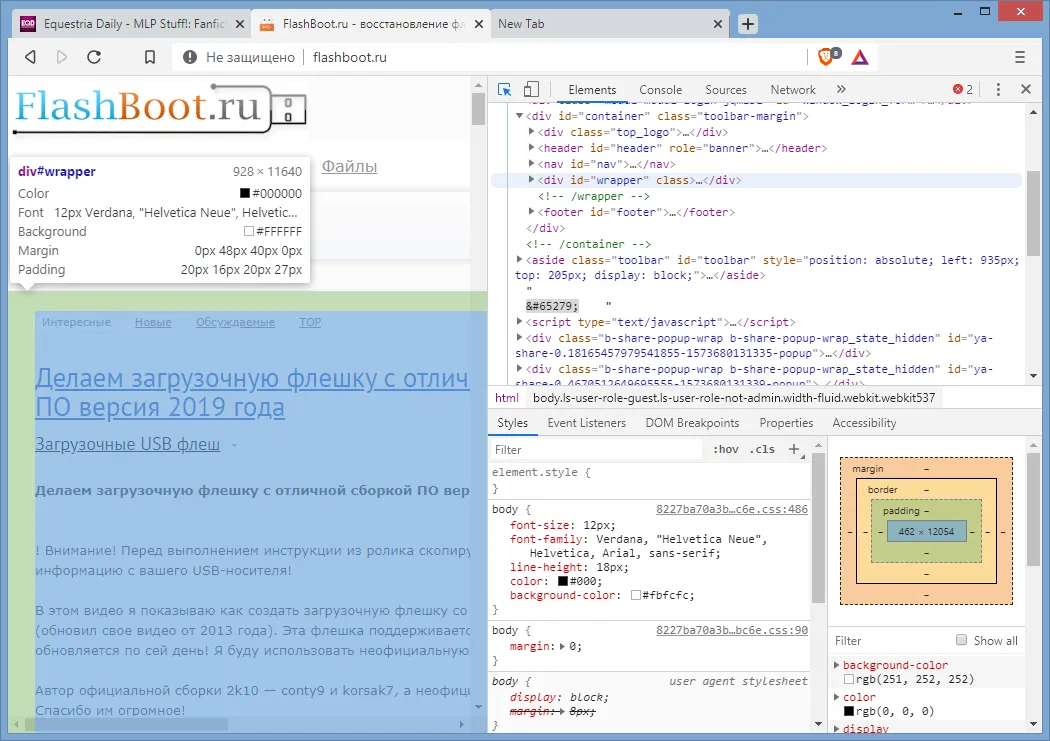Image resolution: width=1050 pixels, height=741 pixels.
Task: Expand the margin shorthand in body rule
Action: (562, 647)
